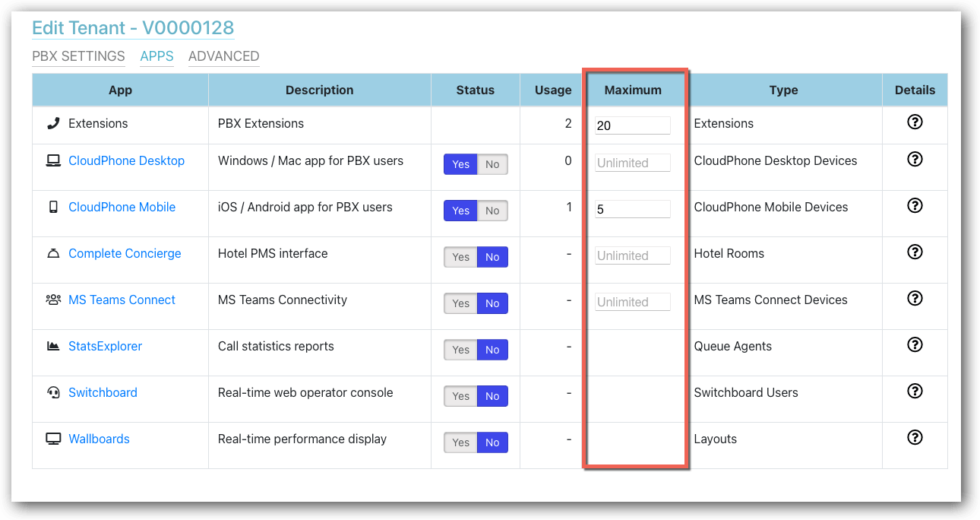The image size is (980, 520).
Task: Show details icon for Complete Concierge row
Action: [x=914, y=252]
